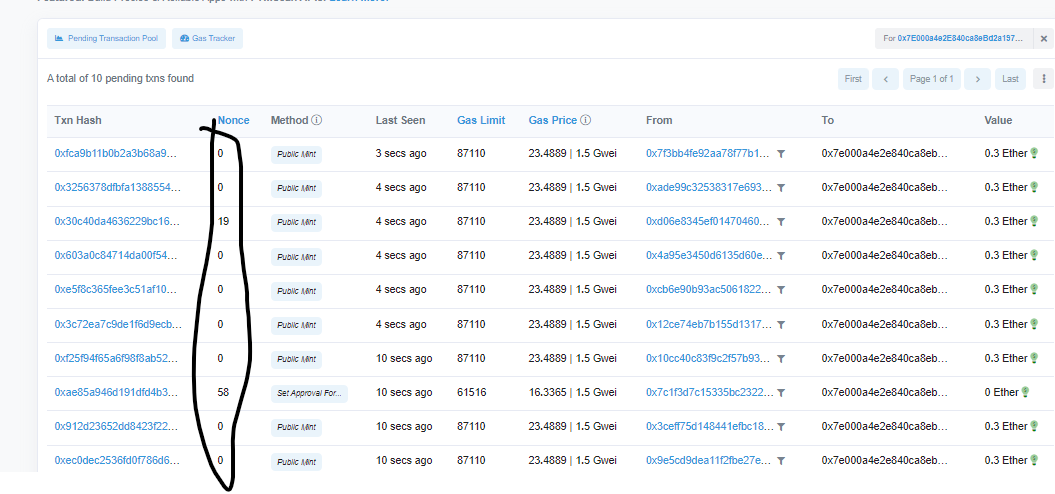The image size is (1055, 494).
Task: Filter by sender 0x7c1f3d7c15335bc2322 funnel icon
Action: [780, 392]
